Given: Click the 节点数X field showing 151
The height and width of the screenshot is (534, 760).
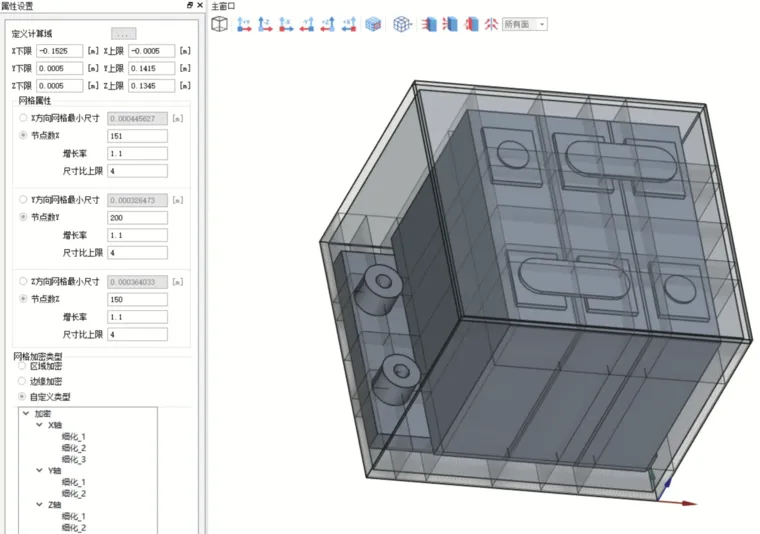Looking at the screenshot, I should 138,136.
